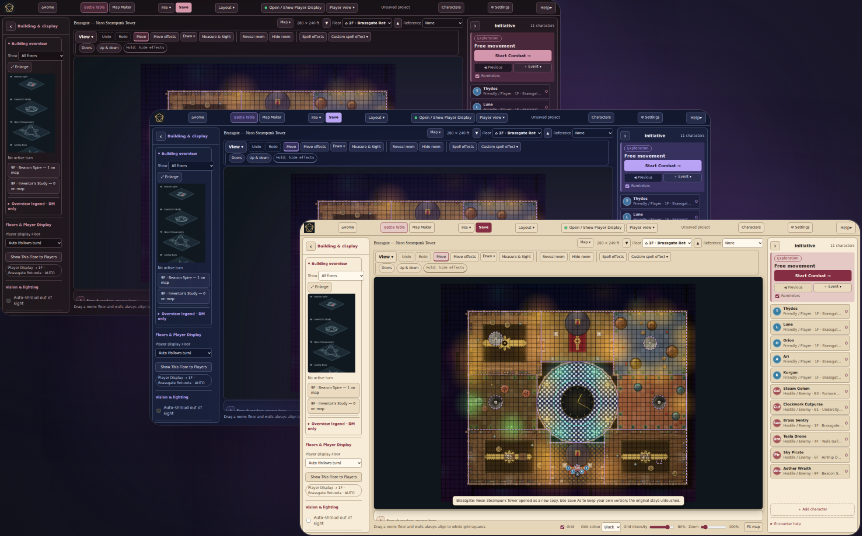Open the Grid colour dropdown
Viewport: 862px width, 536px height.
coord(611,527)
